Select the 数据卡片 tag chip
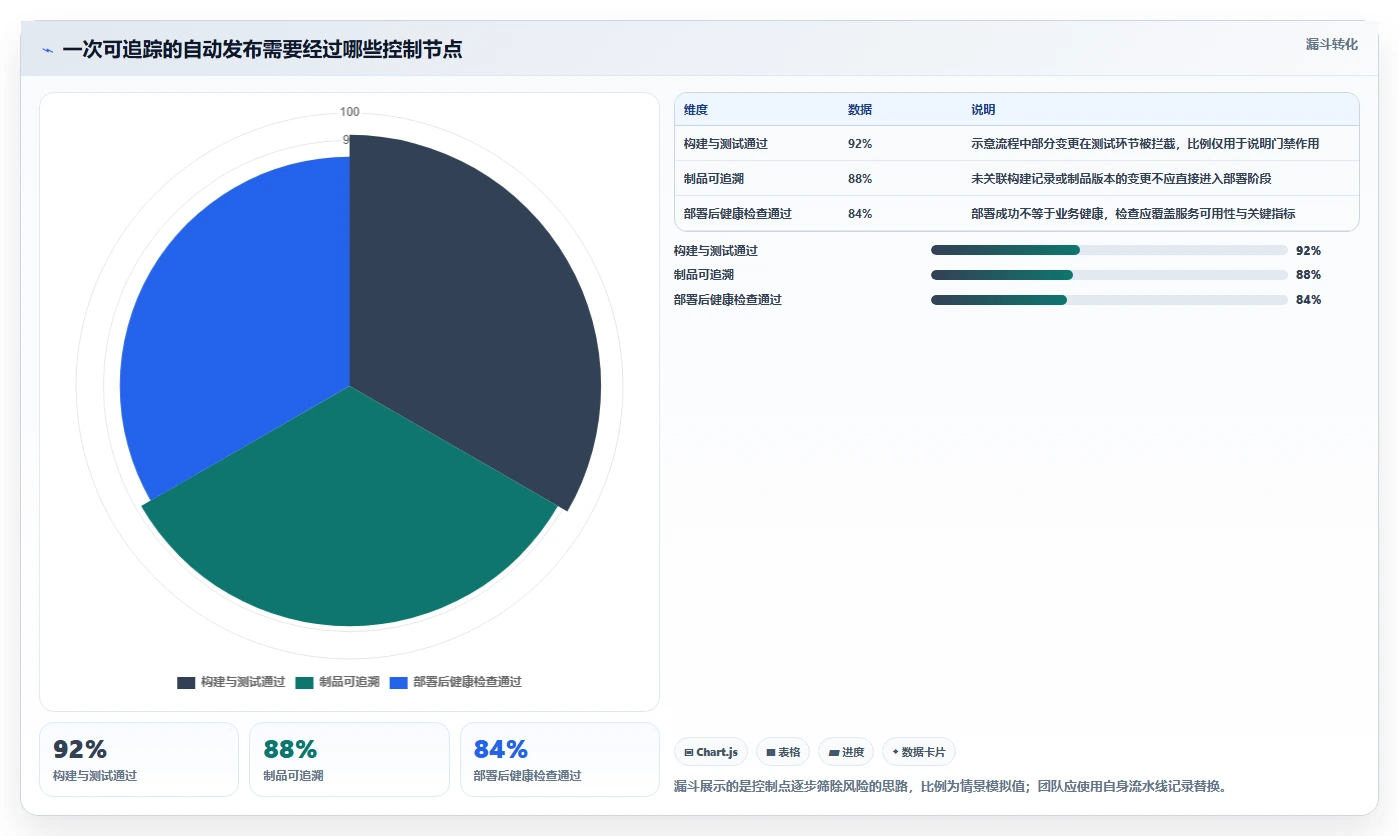 [x=919, y=752]
